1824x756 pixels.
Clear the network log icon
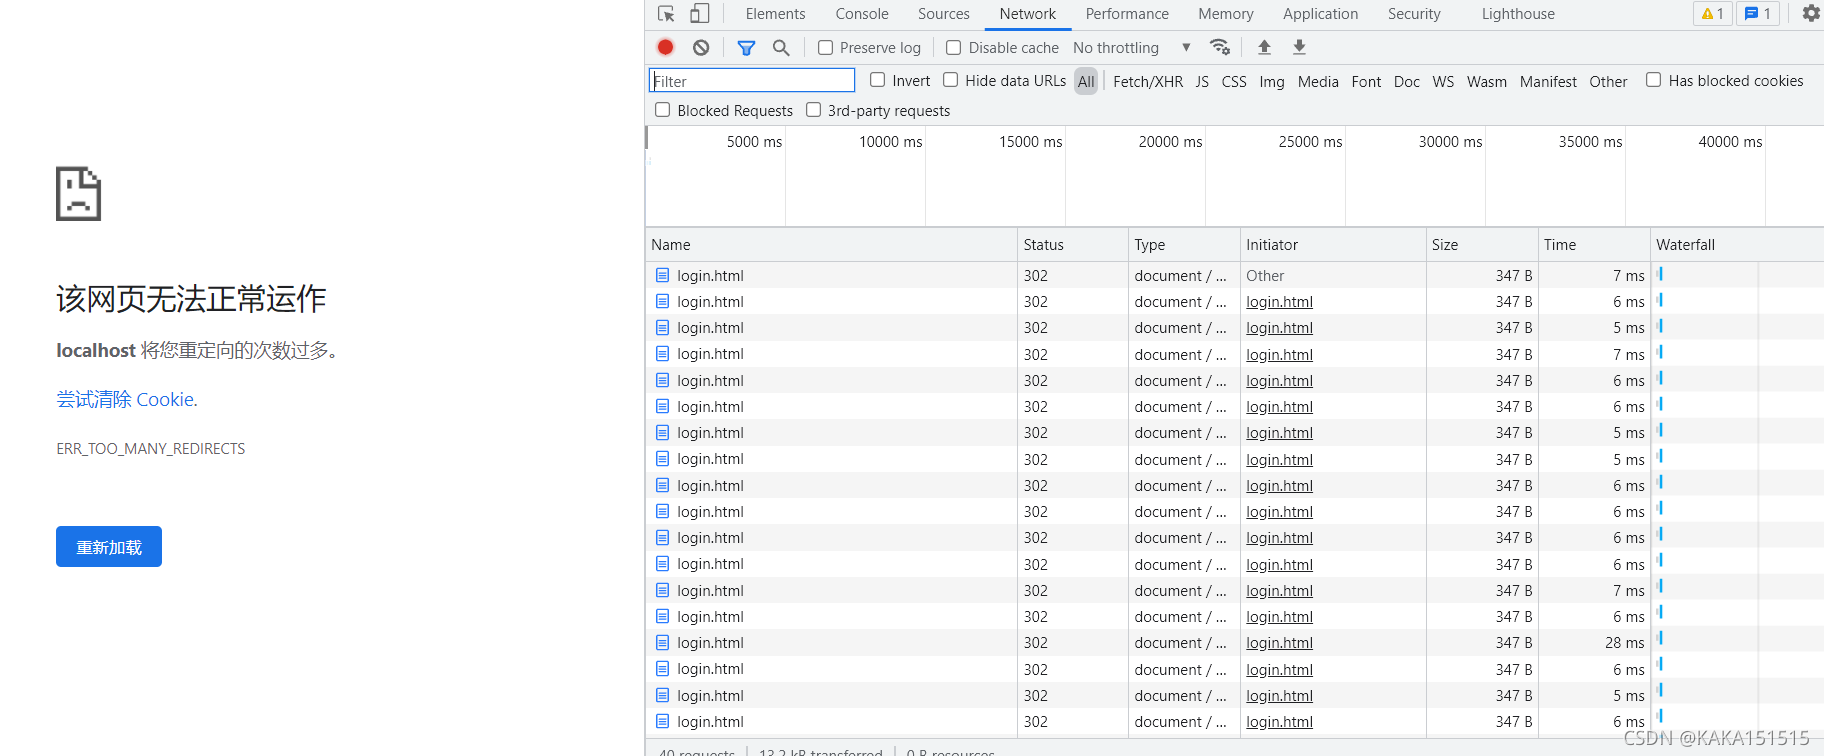coord(701,47)
